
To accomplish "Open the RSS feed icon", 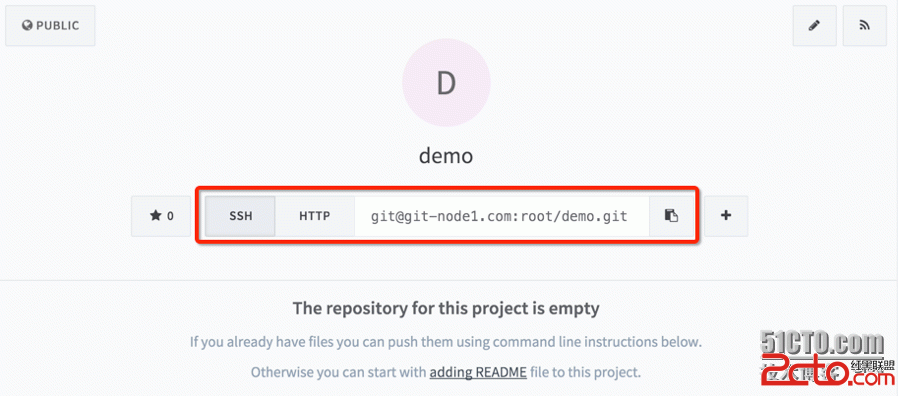I will (865, 25).
